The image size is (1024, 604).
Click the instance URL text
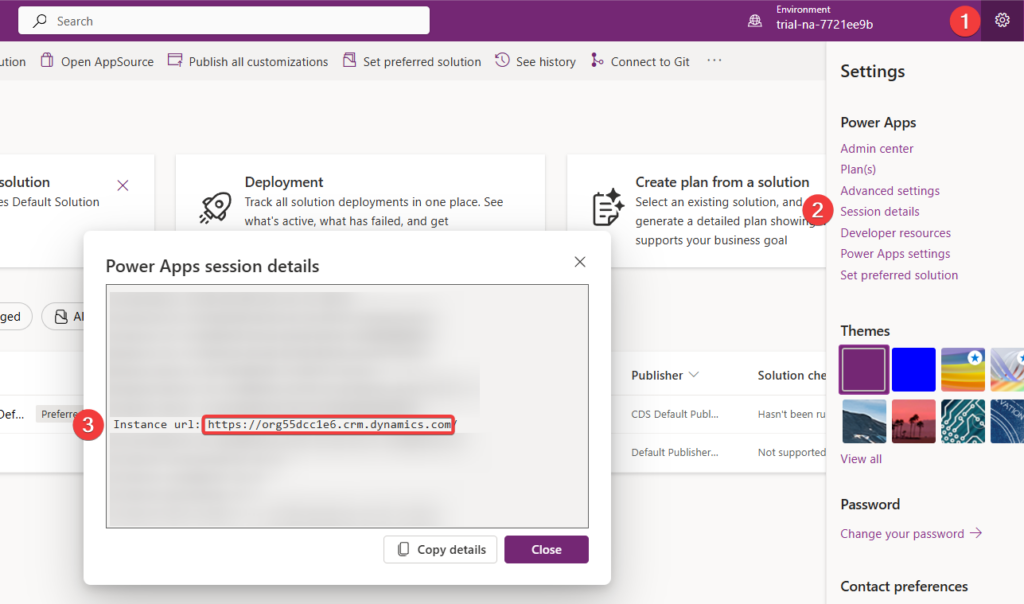tap(329, 424)
